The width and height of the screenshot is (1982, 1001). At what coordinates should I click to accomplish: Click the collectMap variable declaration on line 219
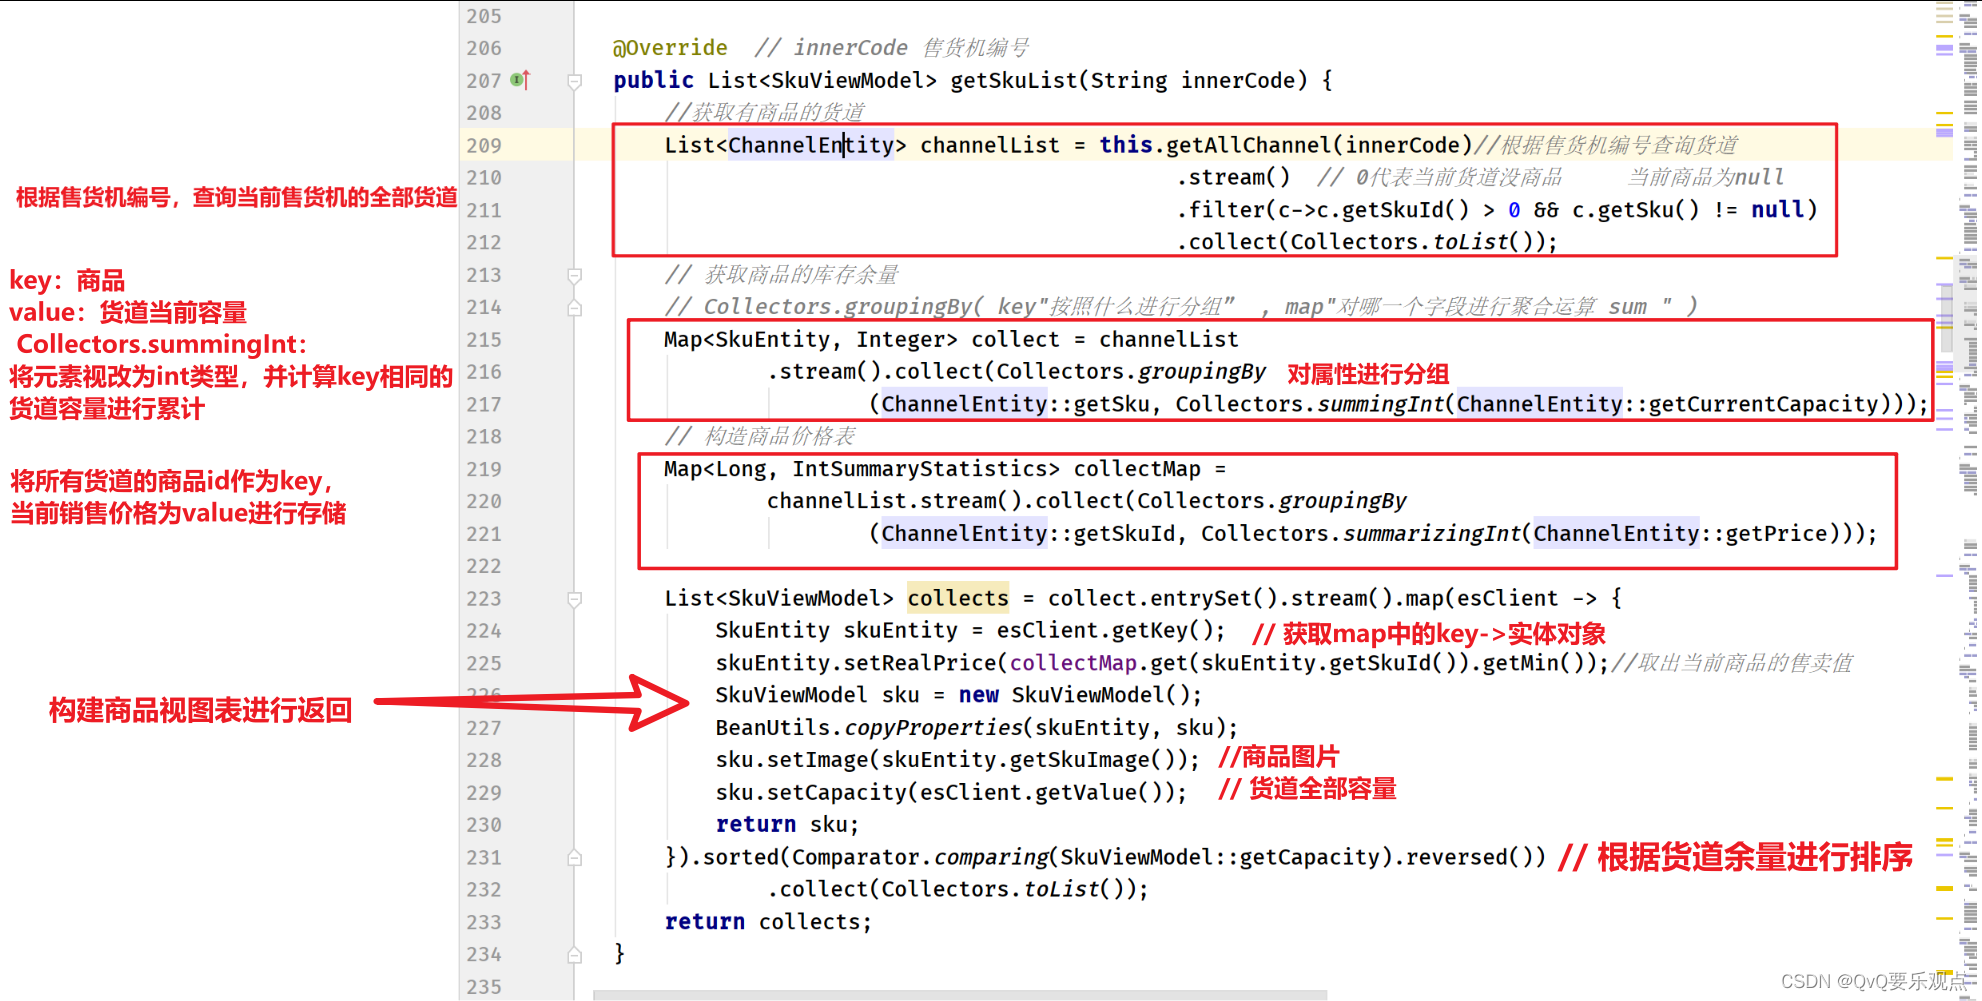[1137, 469]
